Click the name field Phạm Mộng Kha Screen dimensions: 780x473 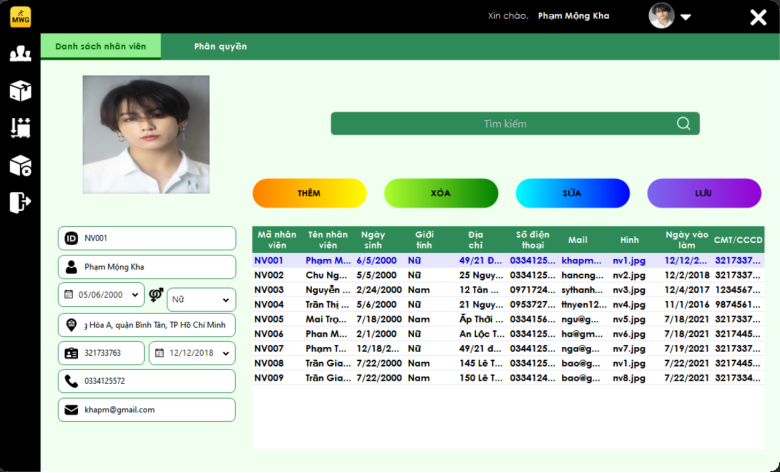(147, 267)
